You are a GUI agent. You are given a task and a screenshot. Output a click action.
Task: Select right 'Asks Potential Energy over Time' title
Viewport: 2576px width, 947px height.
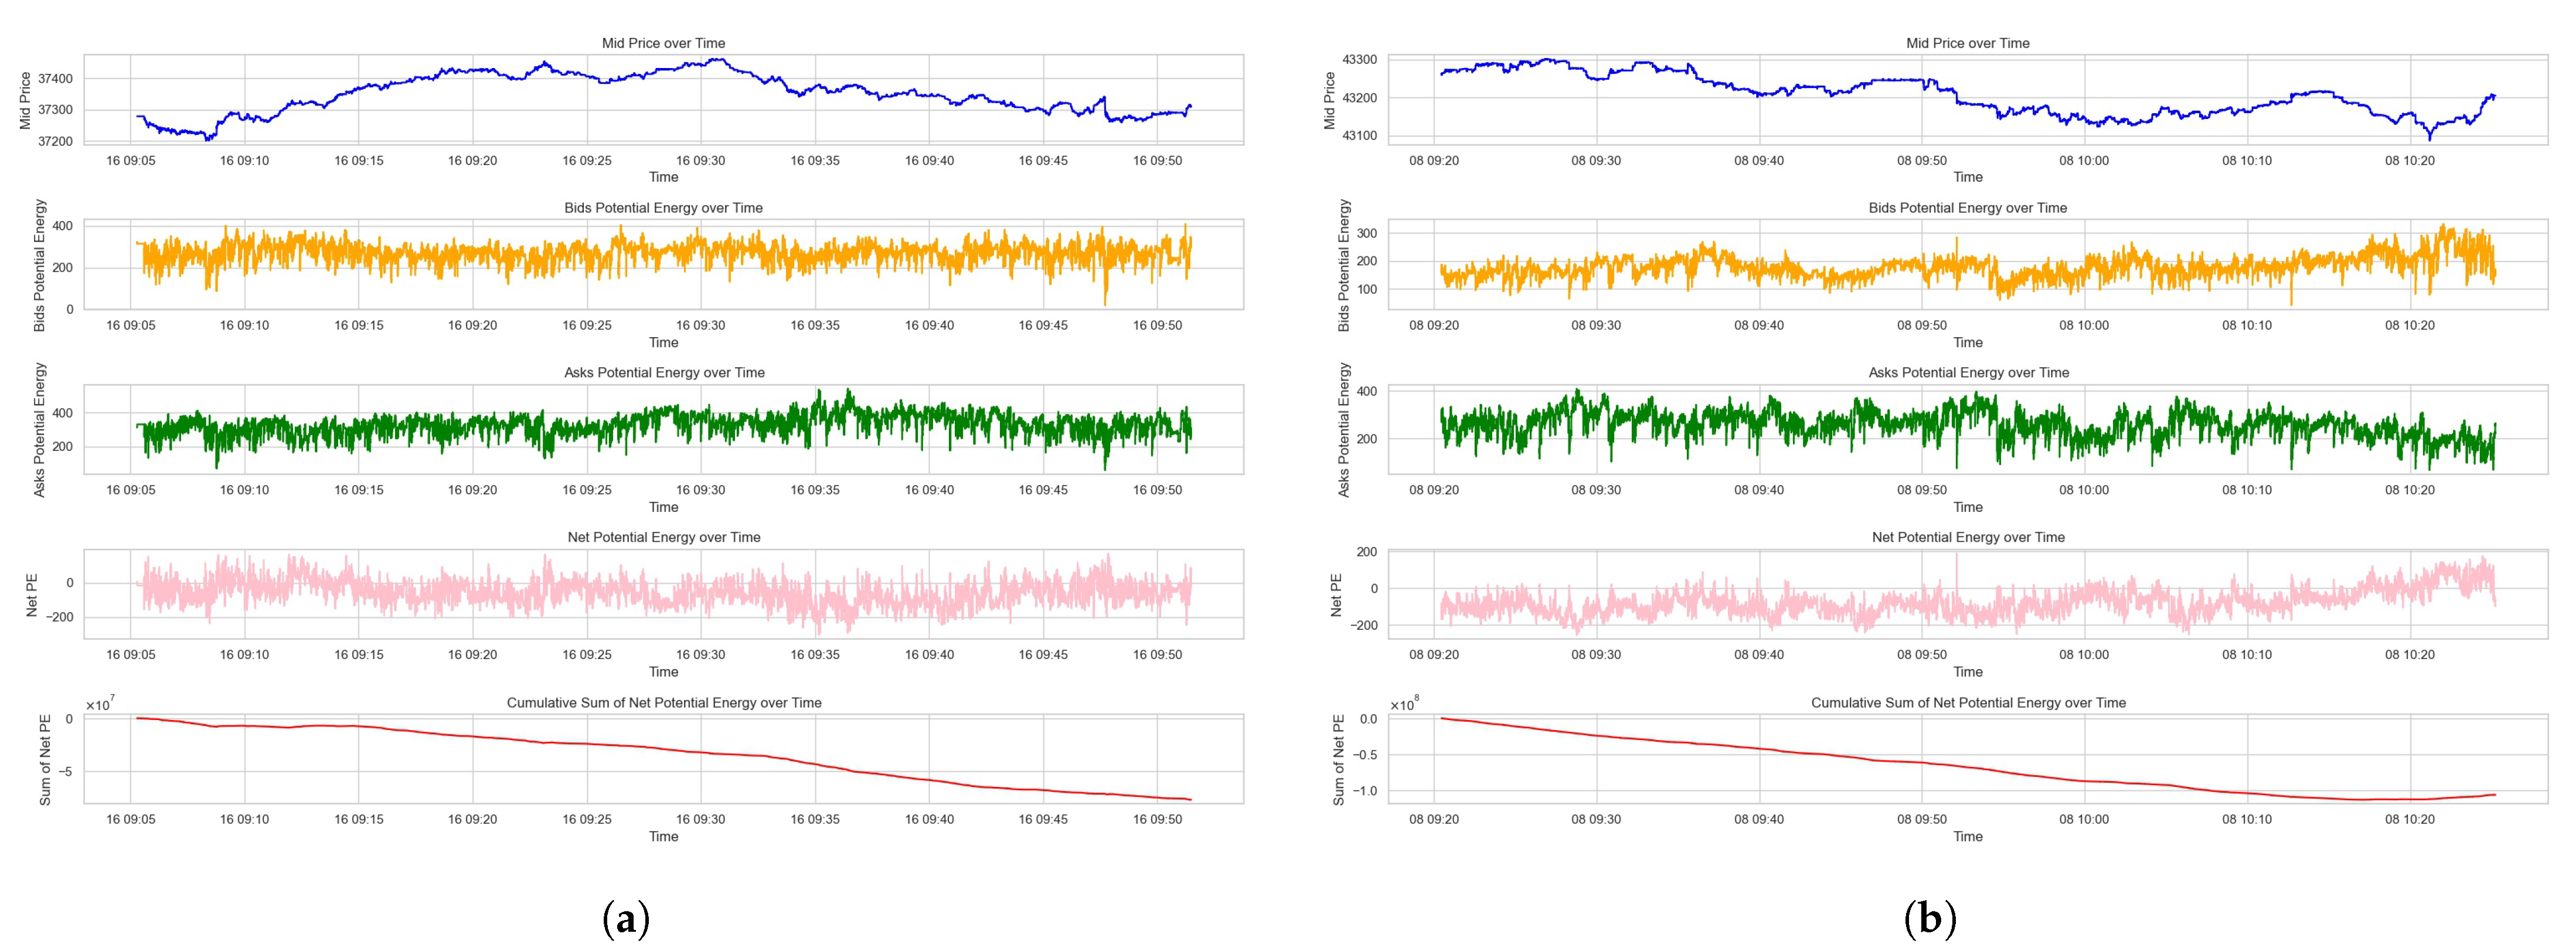point(1968,372)
